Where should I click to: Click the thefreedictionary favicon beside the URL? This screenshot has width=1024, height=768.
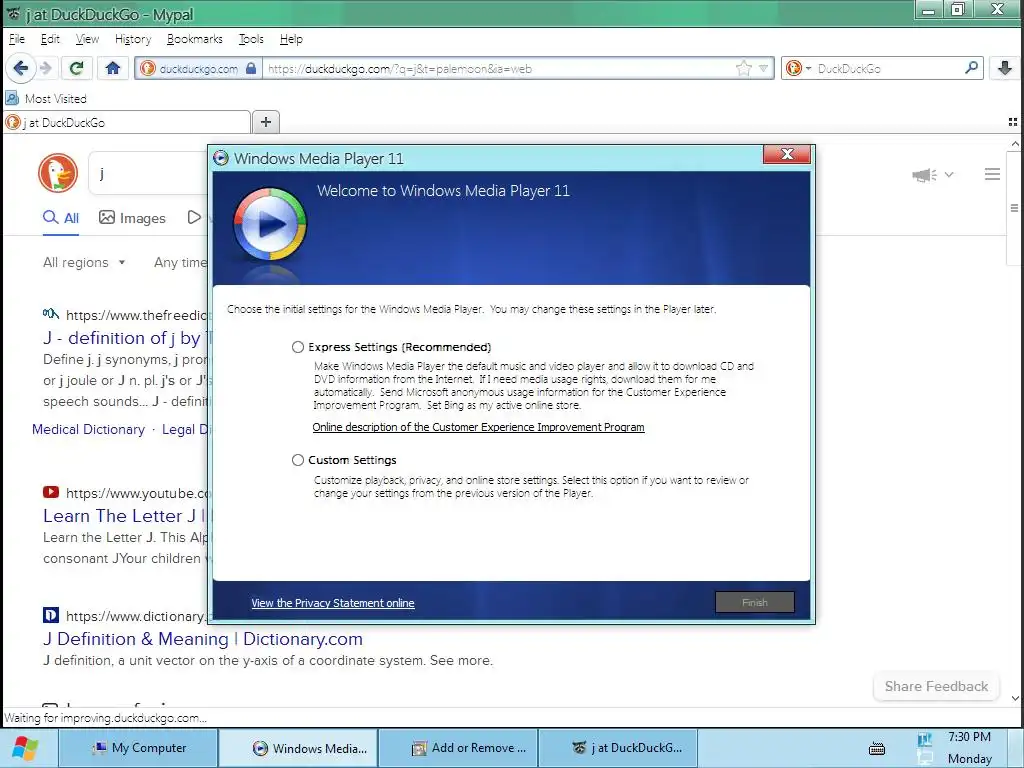[x=51, y=314]
